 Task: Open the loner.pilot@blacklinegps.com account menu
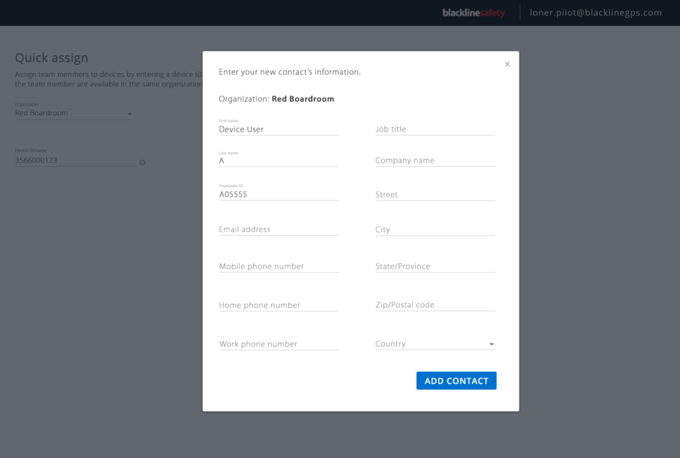[x=595, y=13]
